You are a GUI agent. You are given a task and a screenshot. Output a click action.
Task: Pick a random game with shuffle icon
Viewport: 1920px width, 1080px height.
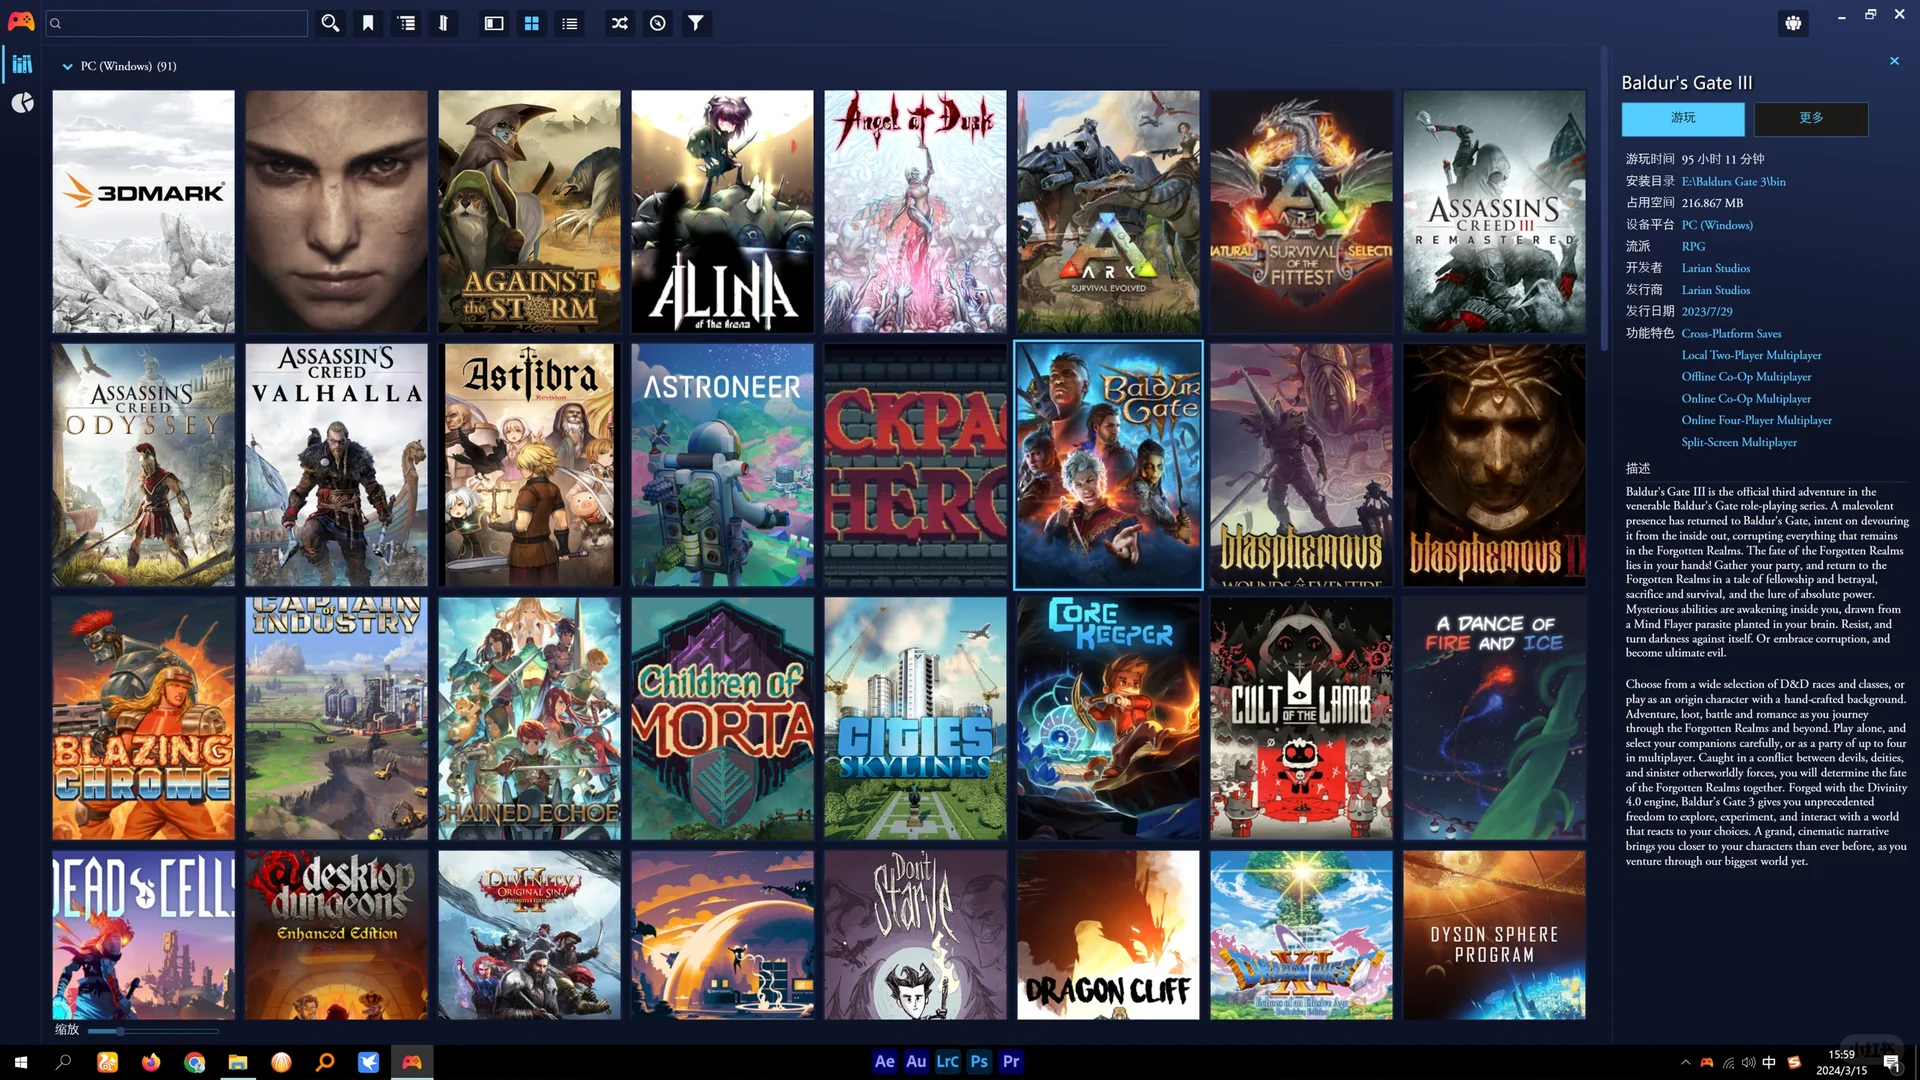(620, 23)
